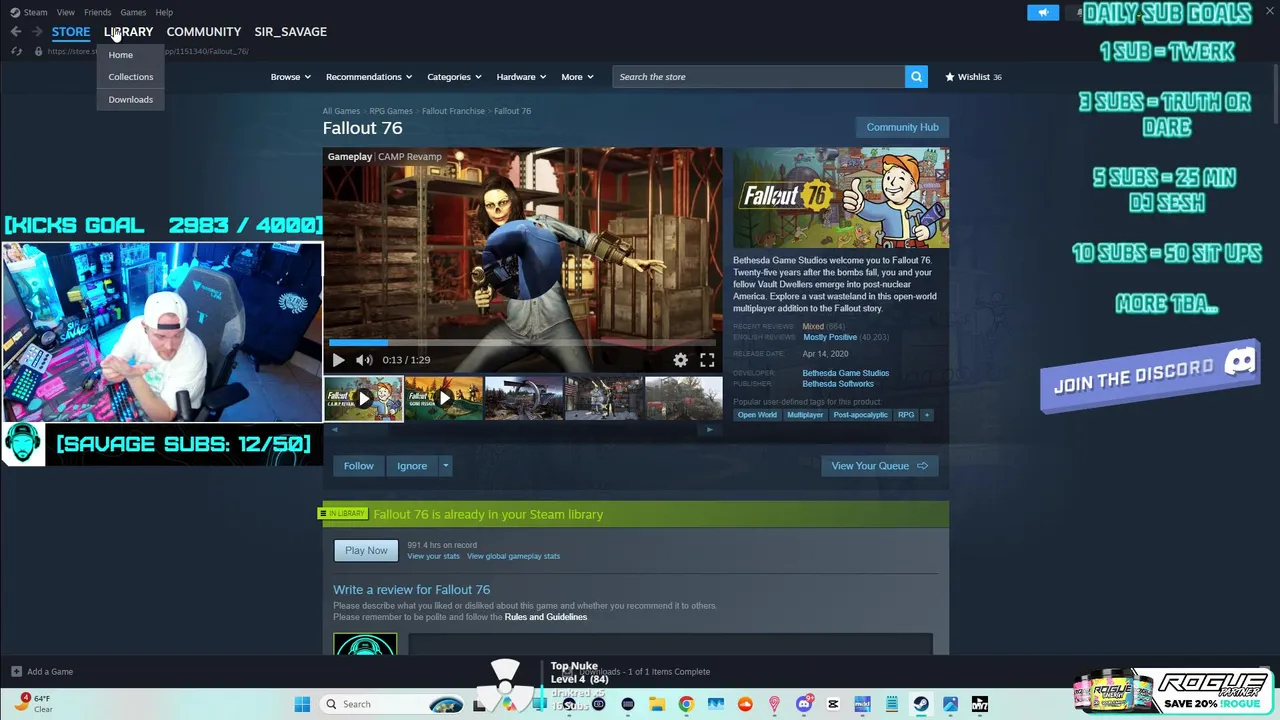Expand the More dropdown
1280x720 pixels.
point(577,77)
